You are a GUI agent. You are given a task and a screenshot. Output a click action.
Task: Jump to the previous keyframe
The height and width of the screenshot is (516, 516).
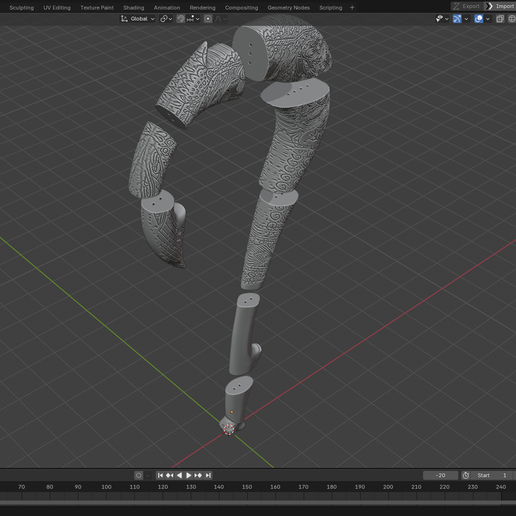point(169,475)
